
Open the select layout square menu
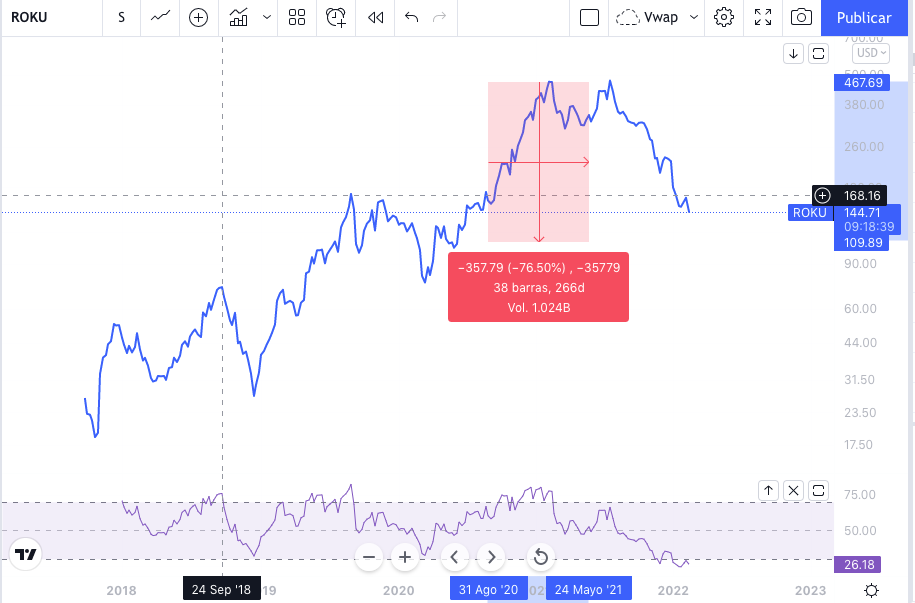pos(589,17)
